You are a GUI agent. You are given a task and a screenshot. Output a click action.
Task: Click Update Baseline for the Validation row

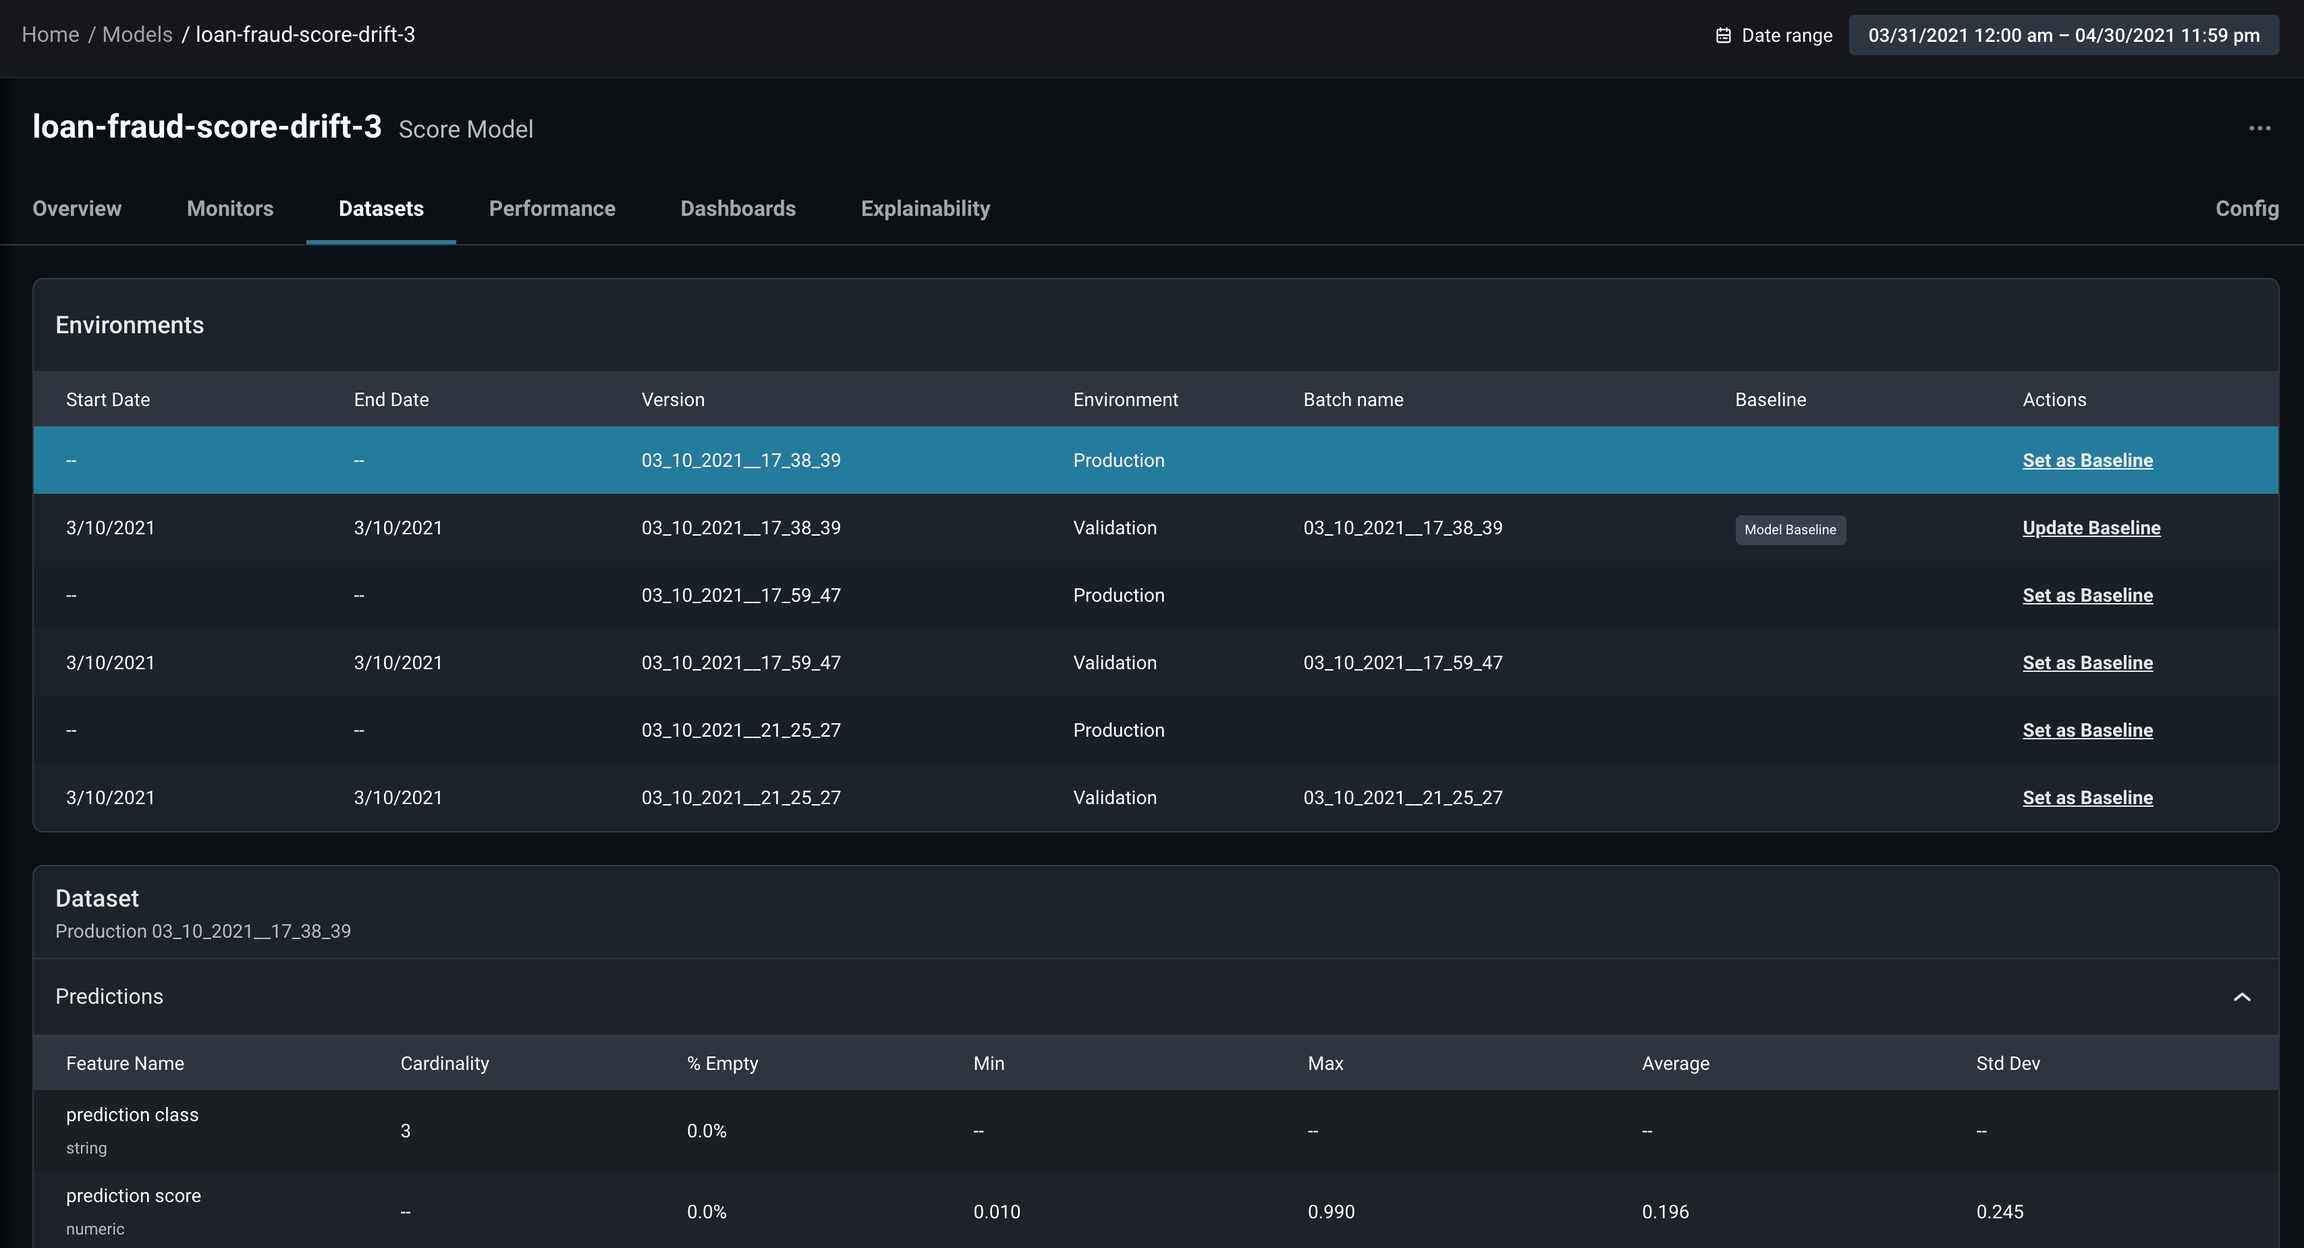pyautogui.click(x=2091, y=528)
